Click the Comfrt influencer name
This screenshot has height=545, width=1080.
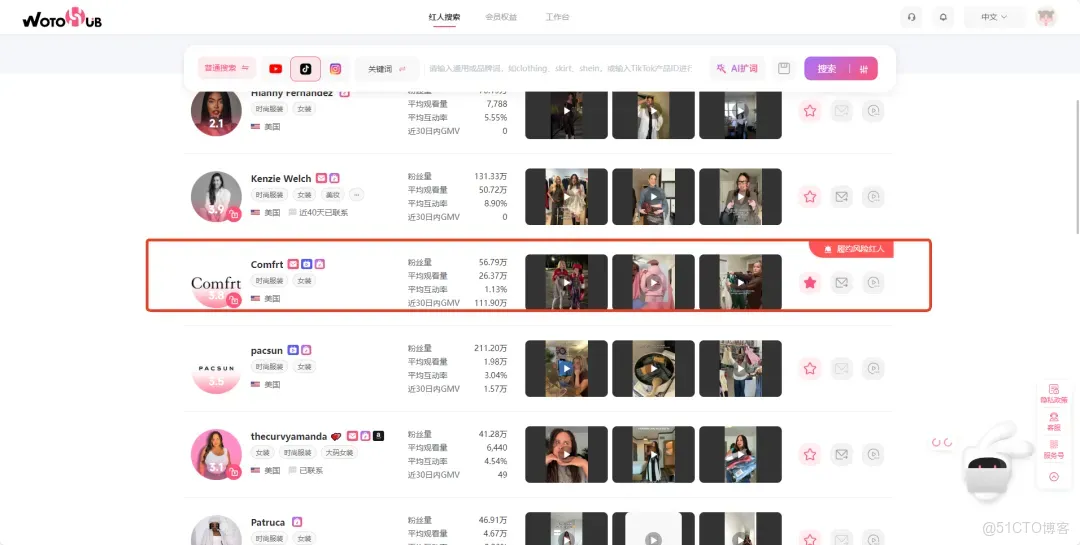(267, 265)
